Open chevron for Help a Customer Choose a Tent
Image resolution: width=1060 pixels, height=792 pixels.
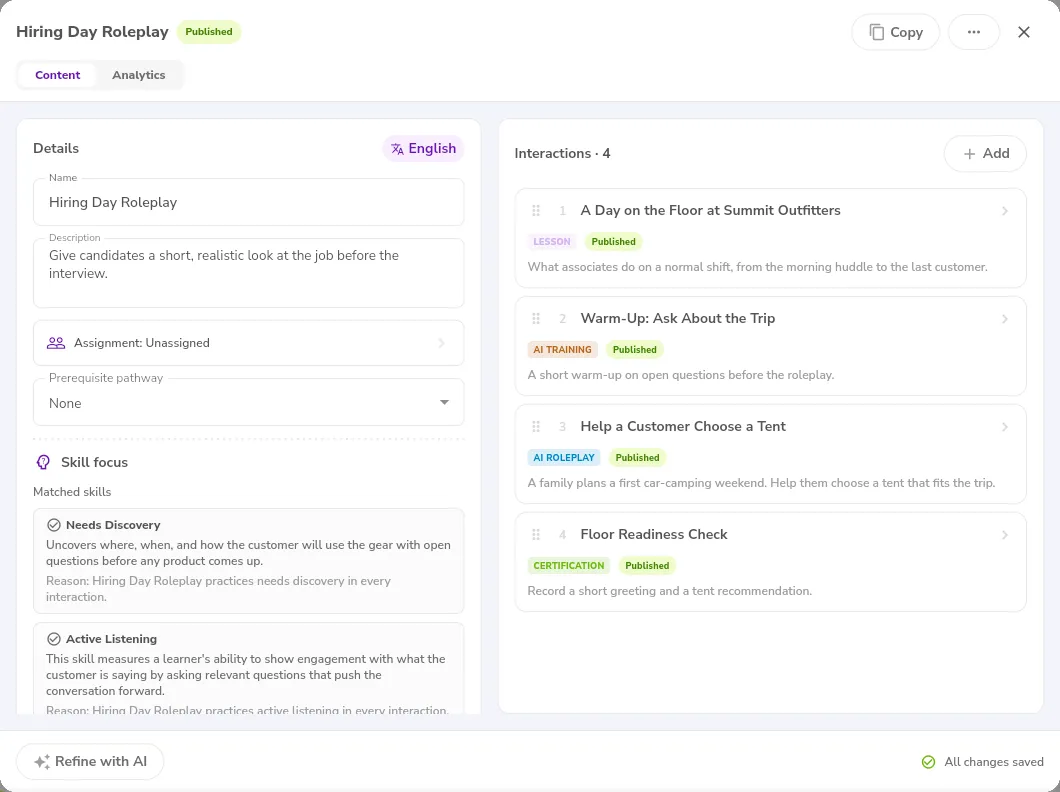(1005, 427)
